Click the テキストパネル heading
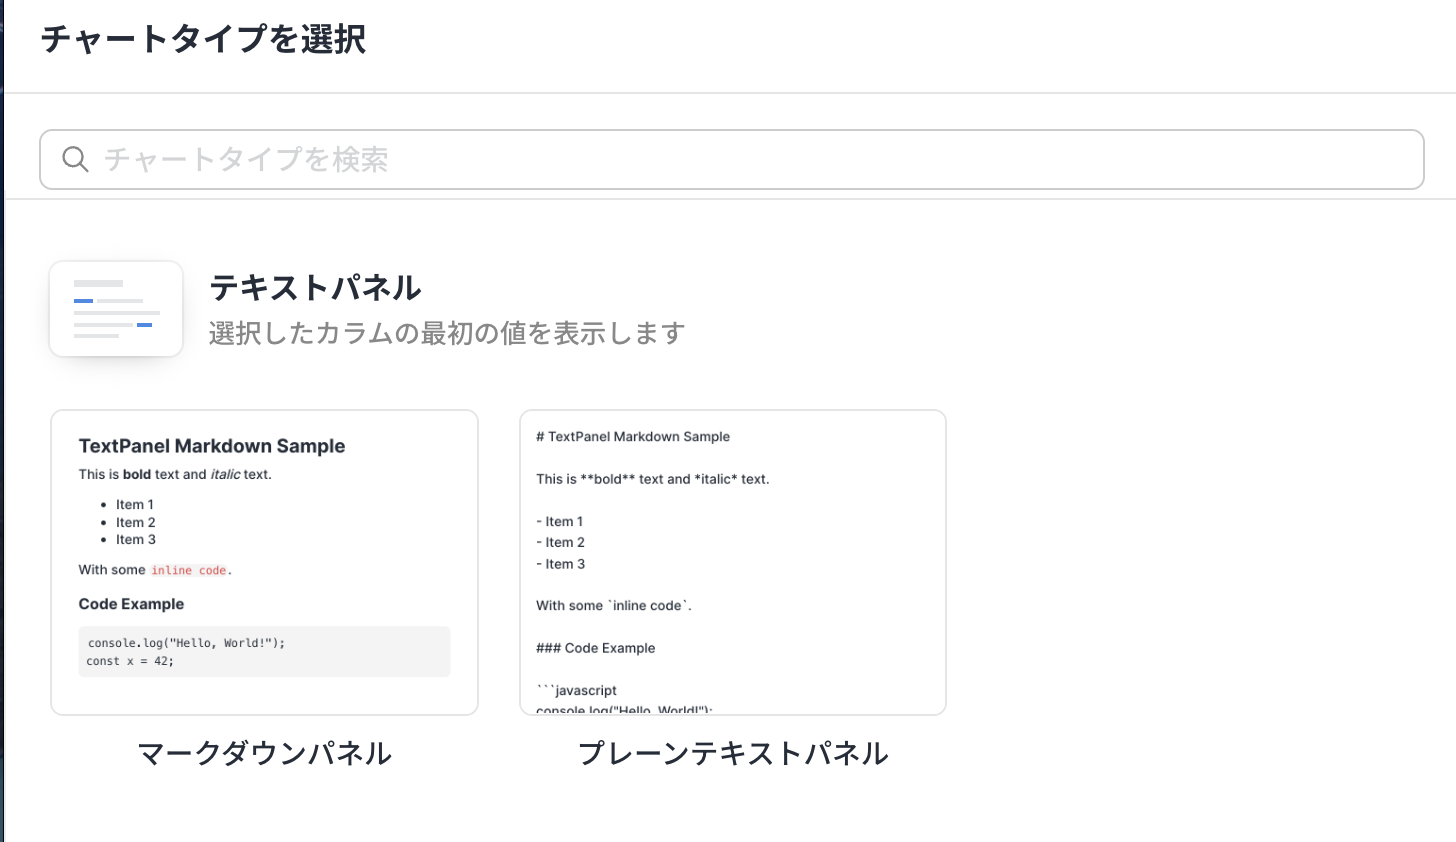 coord(315,288)
